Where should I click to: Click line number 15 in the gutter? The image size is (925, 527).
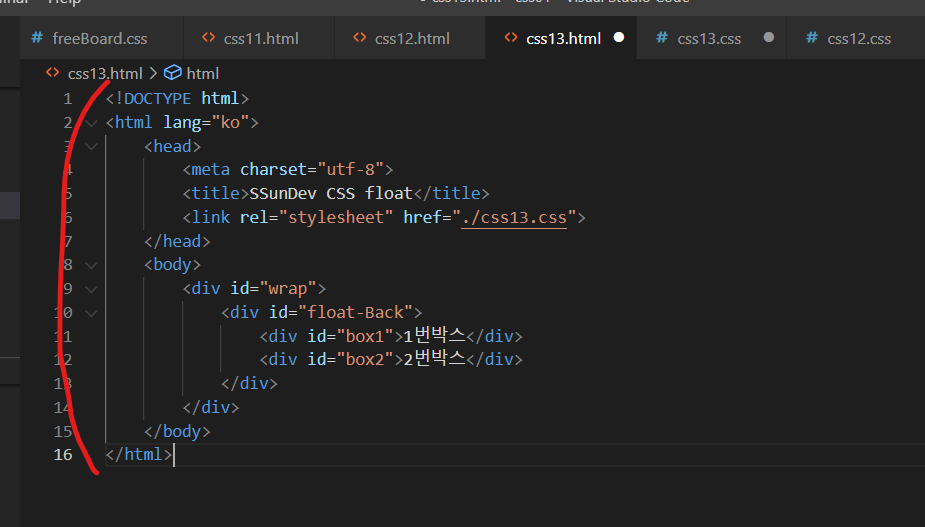[x=63, y=431]
